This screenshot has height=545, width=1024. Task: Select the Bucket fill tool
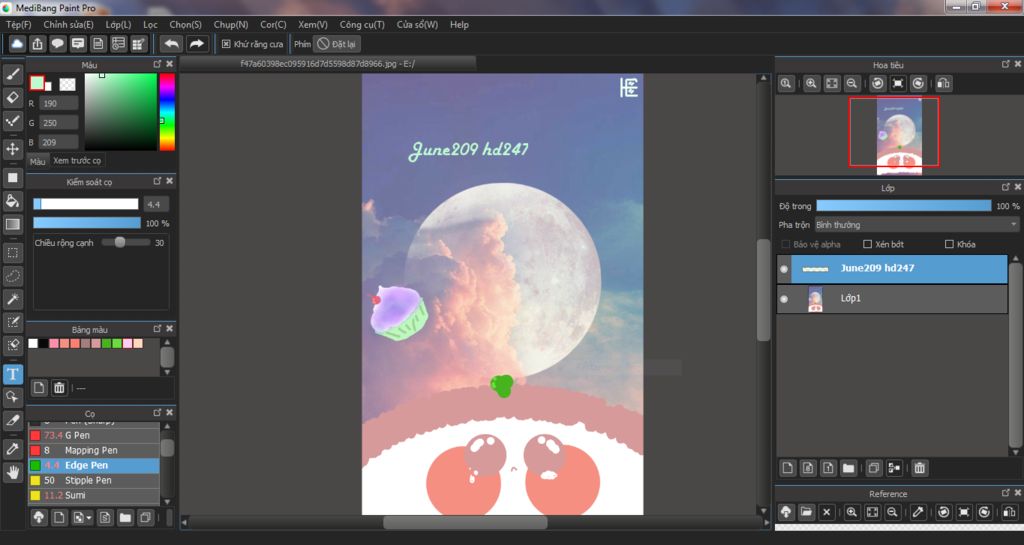click(12, 200)
